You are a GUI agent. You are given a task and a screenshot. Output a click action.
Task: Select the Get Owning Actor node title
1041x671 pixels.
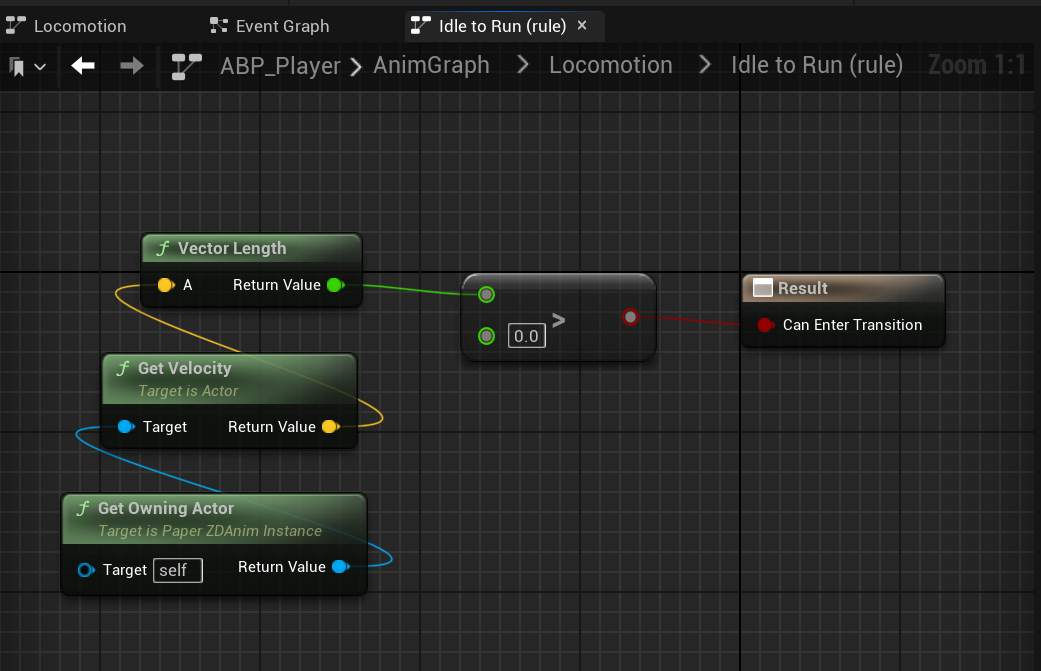coord(166,509)
